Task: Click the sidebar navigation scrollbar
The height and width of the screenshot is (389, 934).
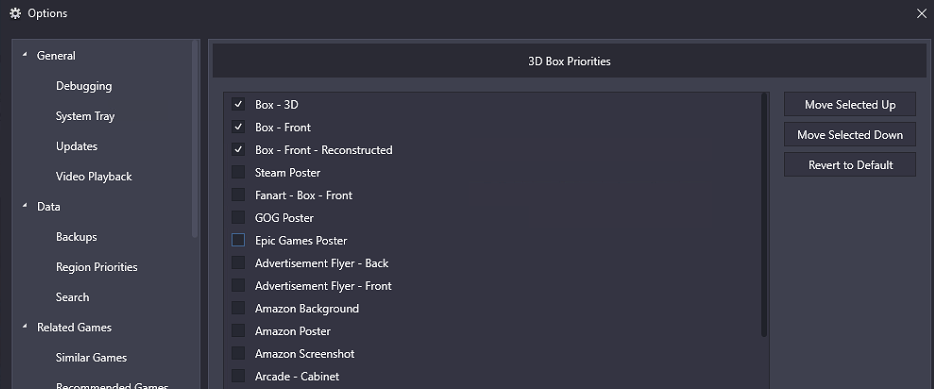Action: click(195, 139)
